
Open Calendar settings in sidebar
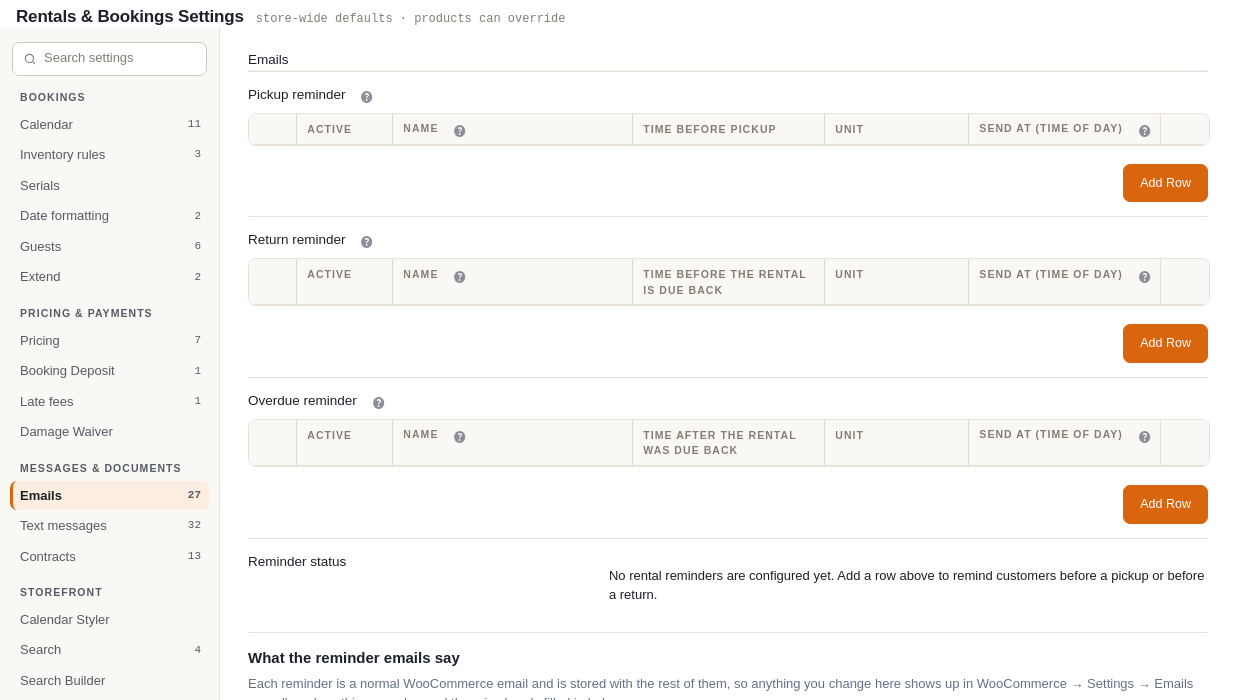coord(110,125)
